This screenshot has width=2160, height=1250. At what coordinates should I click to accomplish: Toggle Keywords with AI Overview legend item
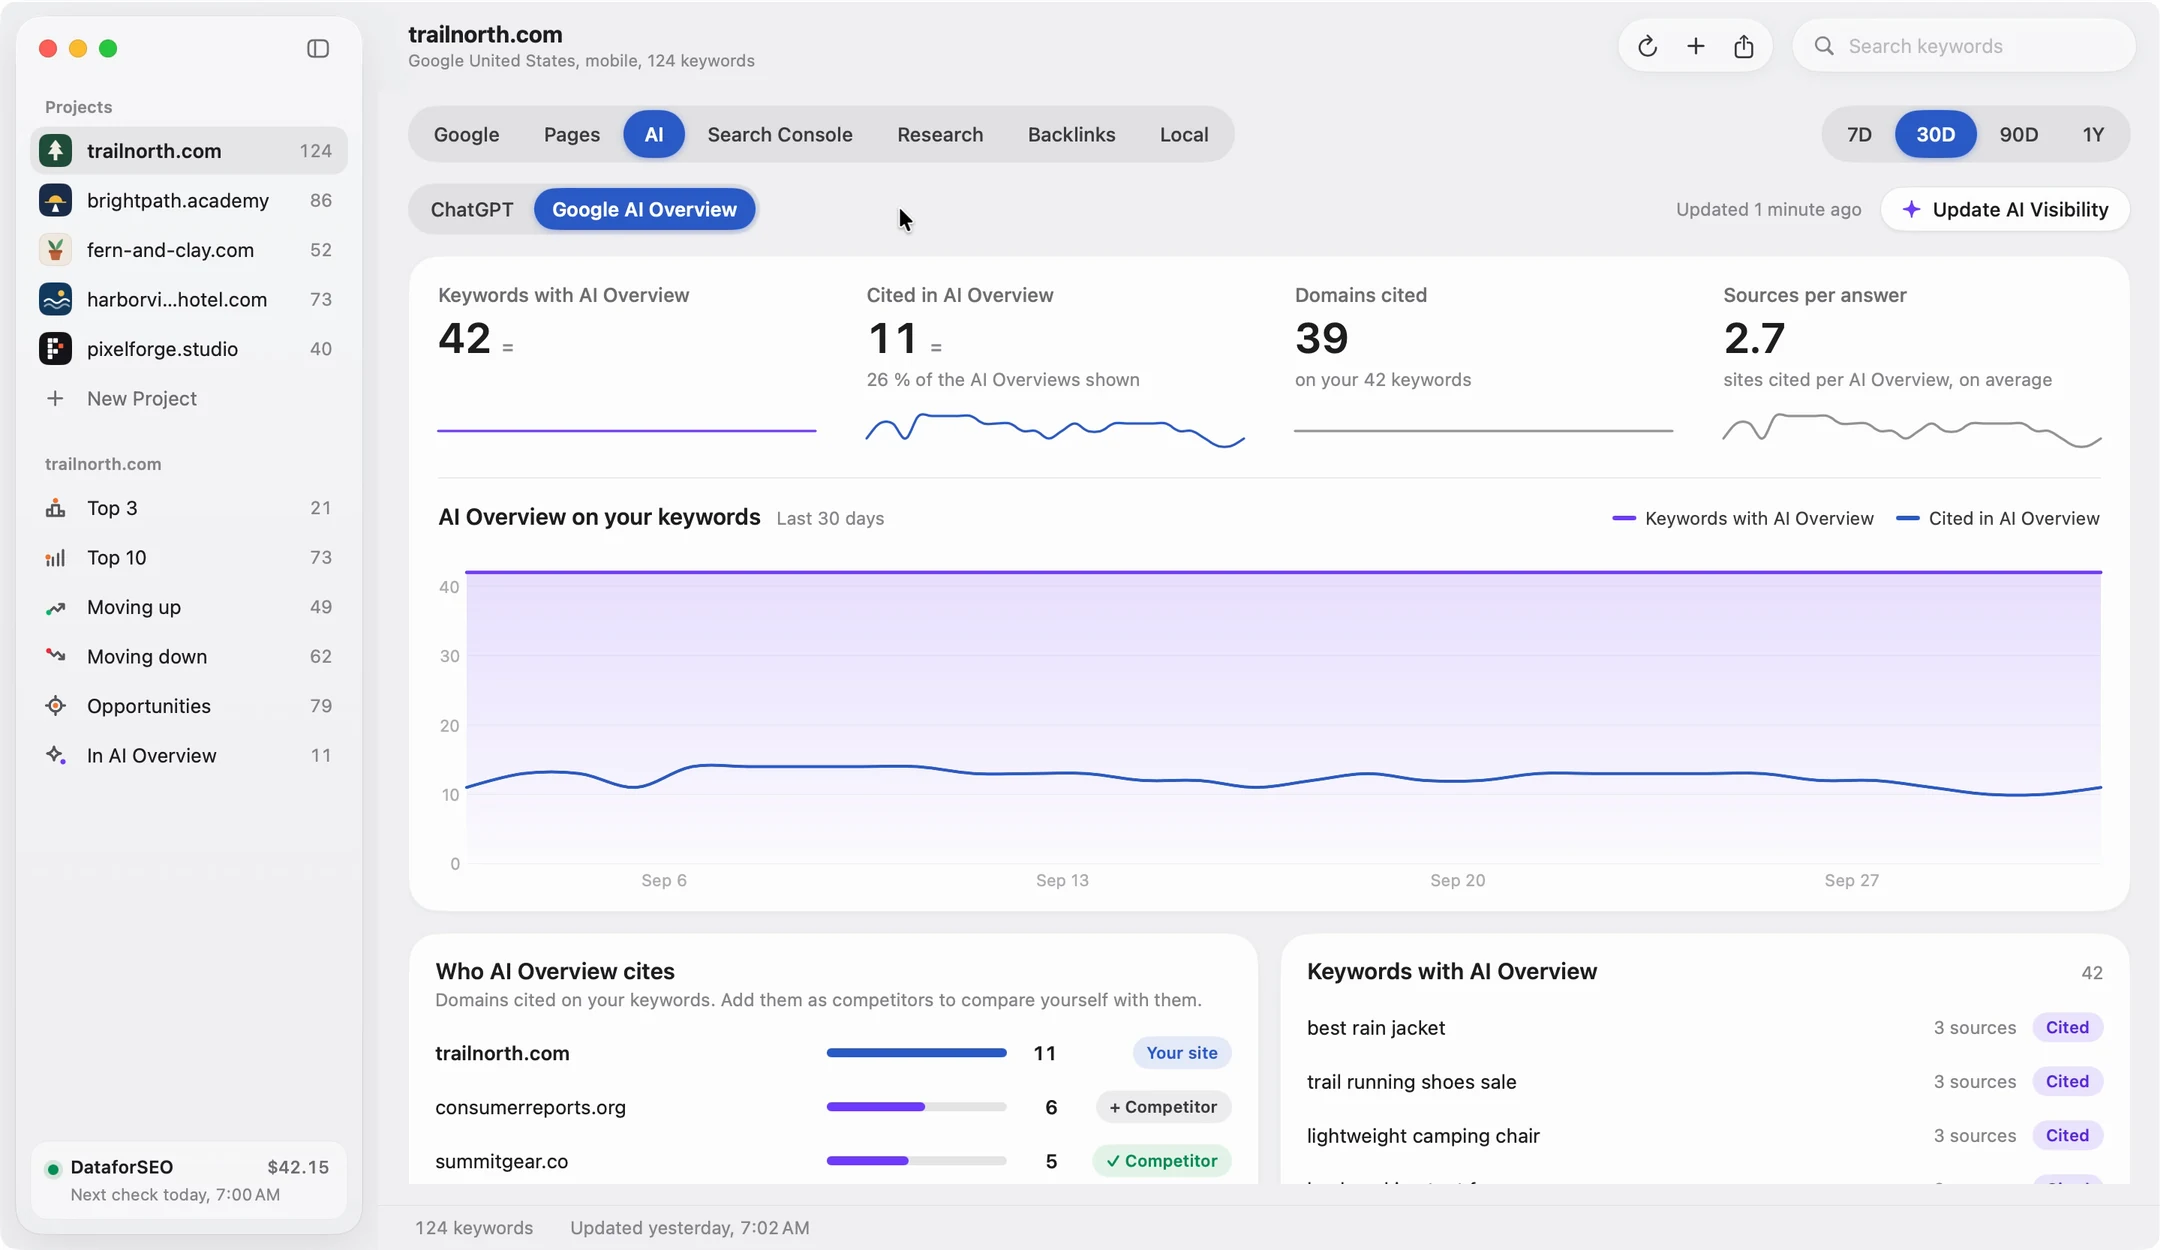tap(1742, 518)
